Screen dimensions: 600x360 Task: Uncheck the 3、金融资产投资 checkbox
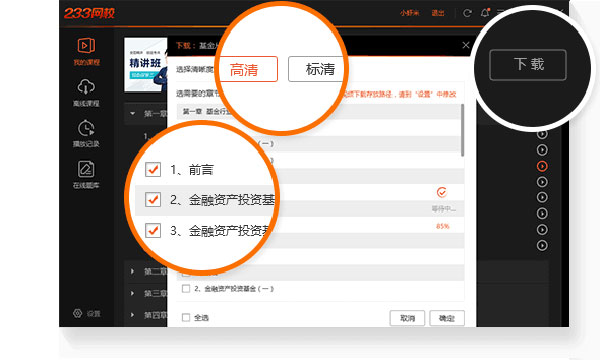coord(153,231)
